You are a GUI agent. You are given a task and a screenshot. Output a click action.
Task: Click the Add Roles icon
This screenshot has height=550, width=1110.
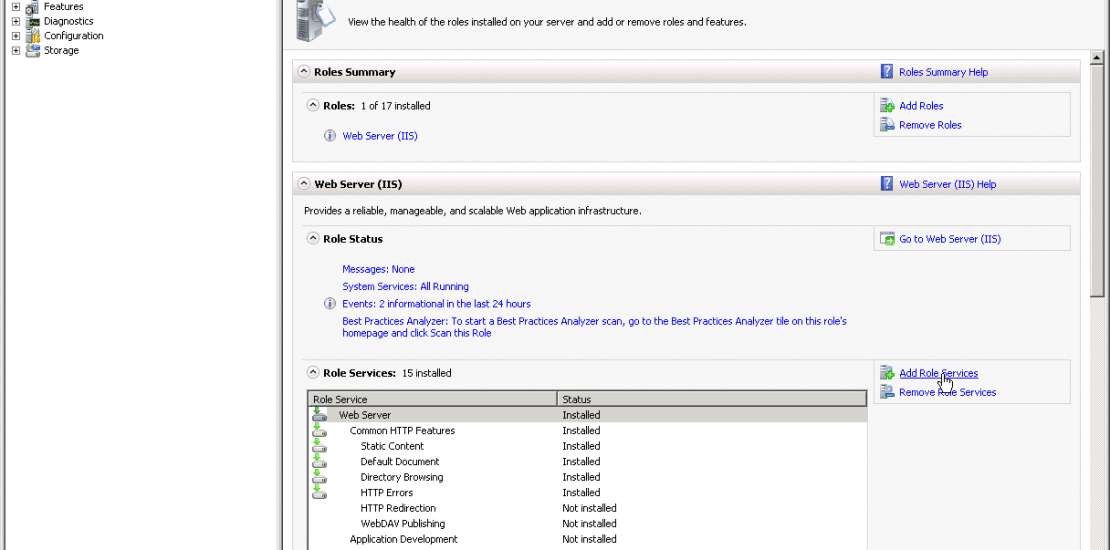[887, 105]
